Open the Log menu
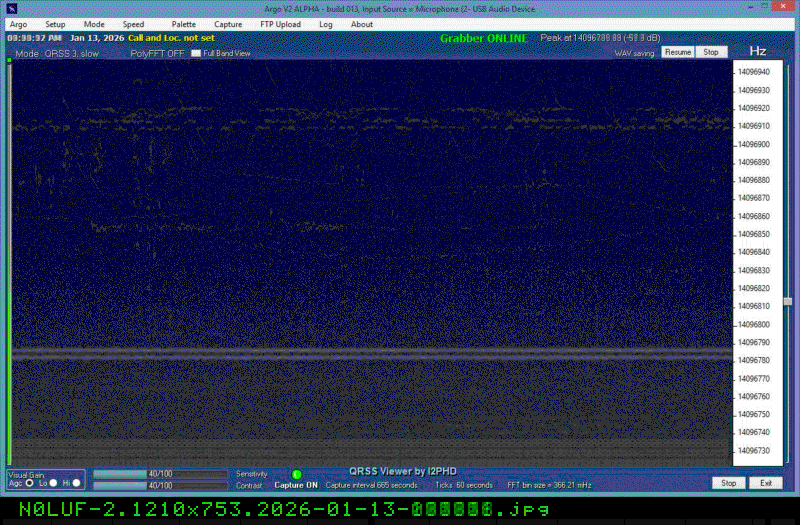This screenshot has height=525, width=800. click(326, 24)
